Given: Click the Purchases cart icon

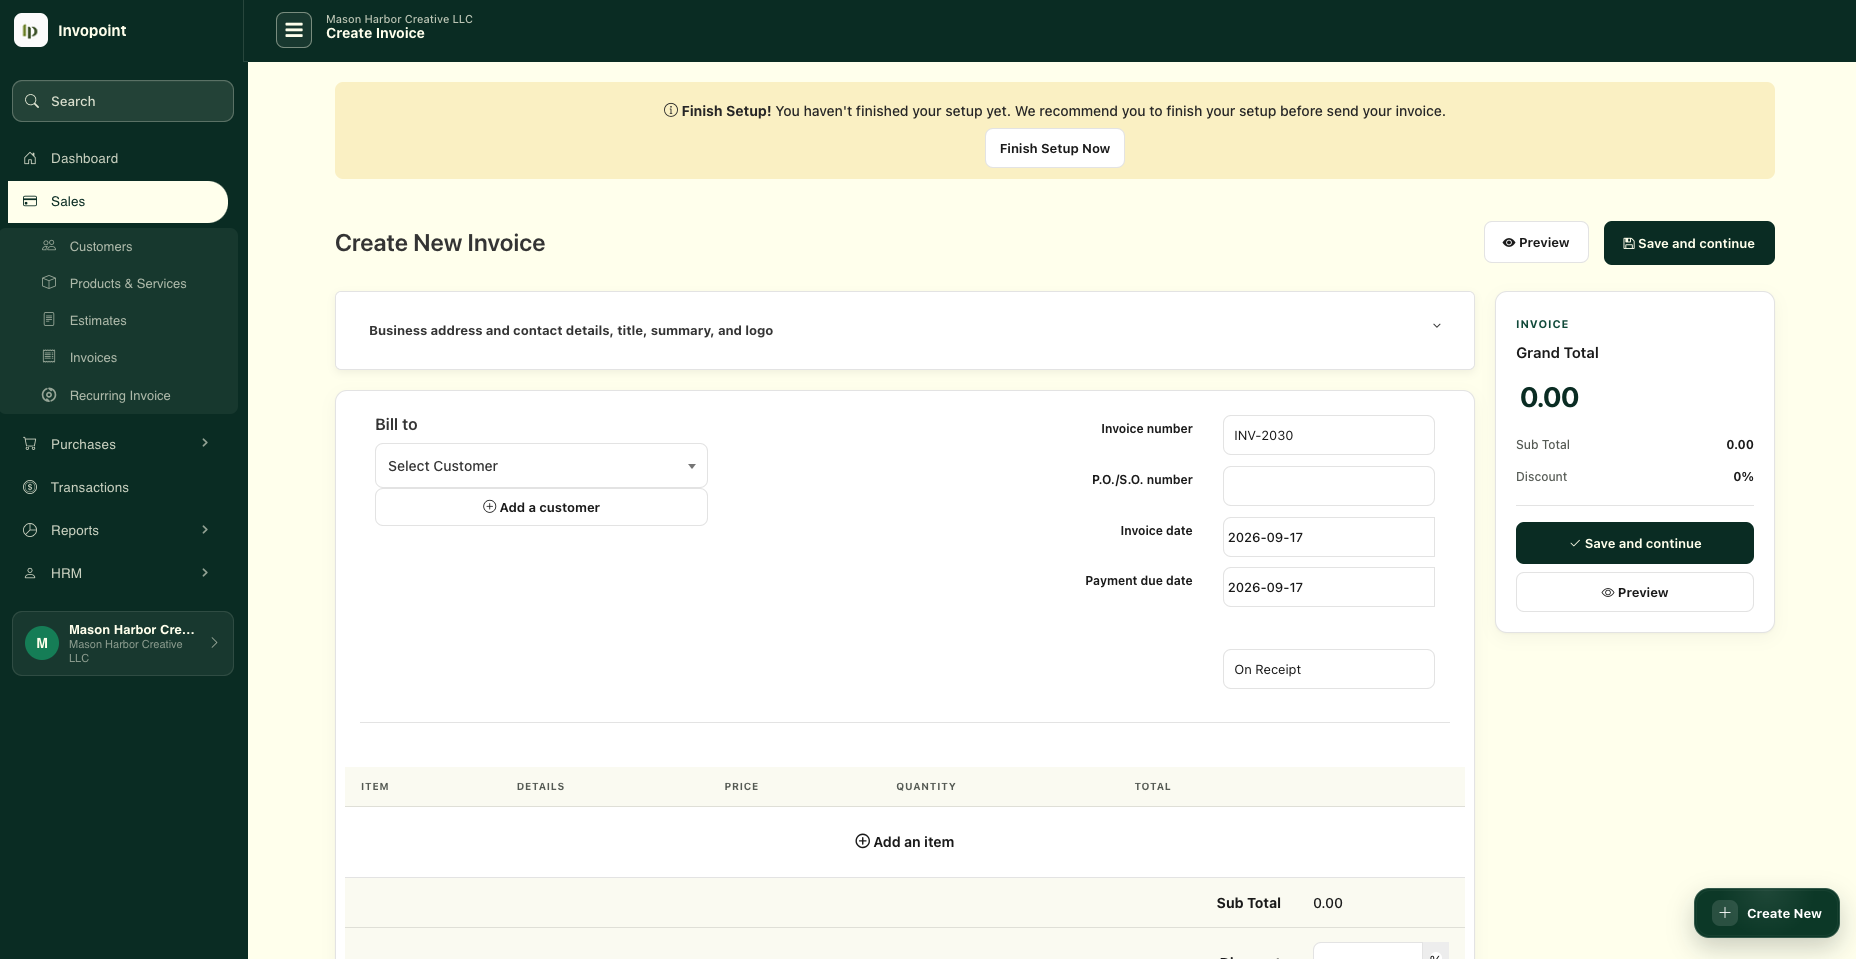Looking at the screenshot, I should (30, 444).
